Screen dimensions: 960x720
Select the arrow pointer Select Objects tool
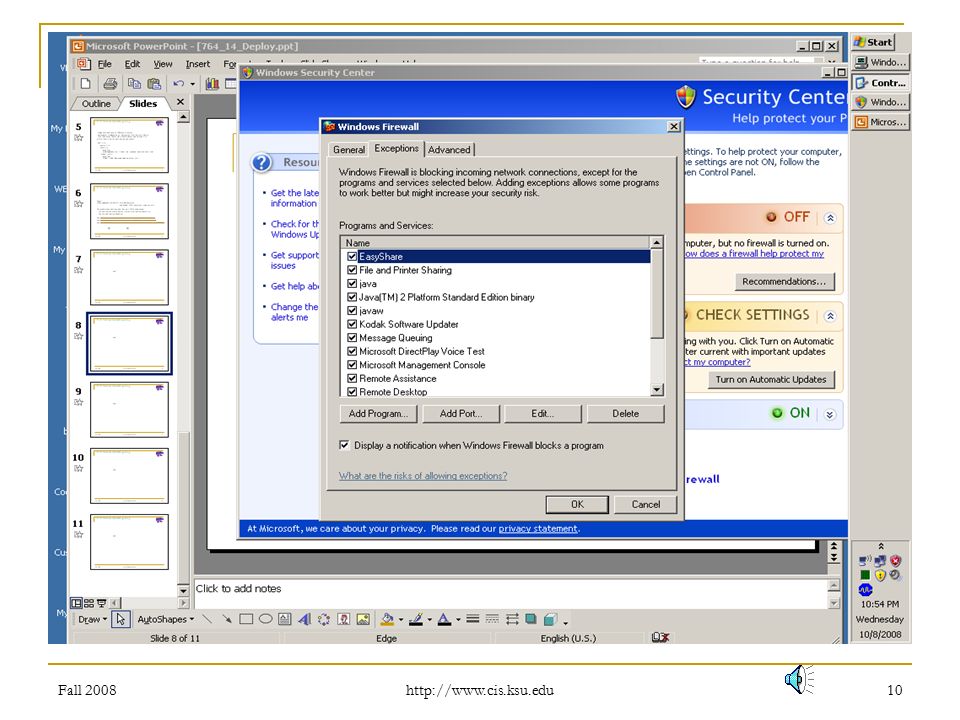121,619
